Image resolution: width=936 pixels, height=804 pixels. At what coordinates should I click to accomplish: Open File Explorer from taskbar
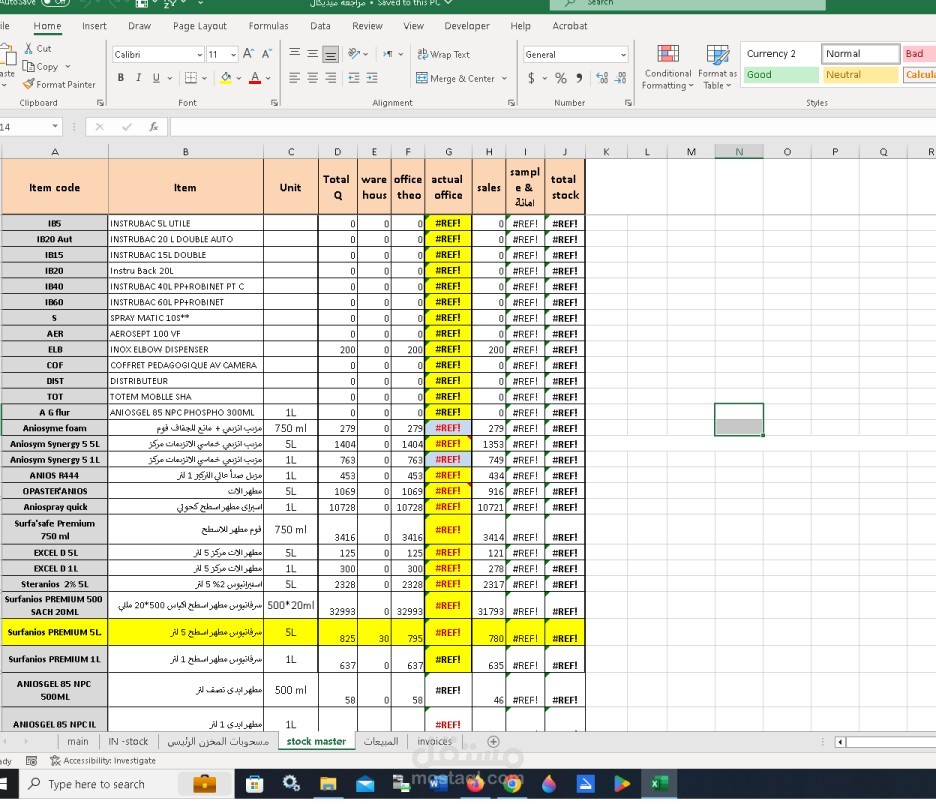[x=328, y=784]
